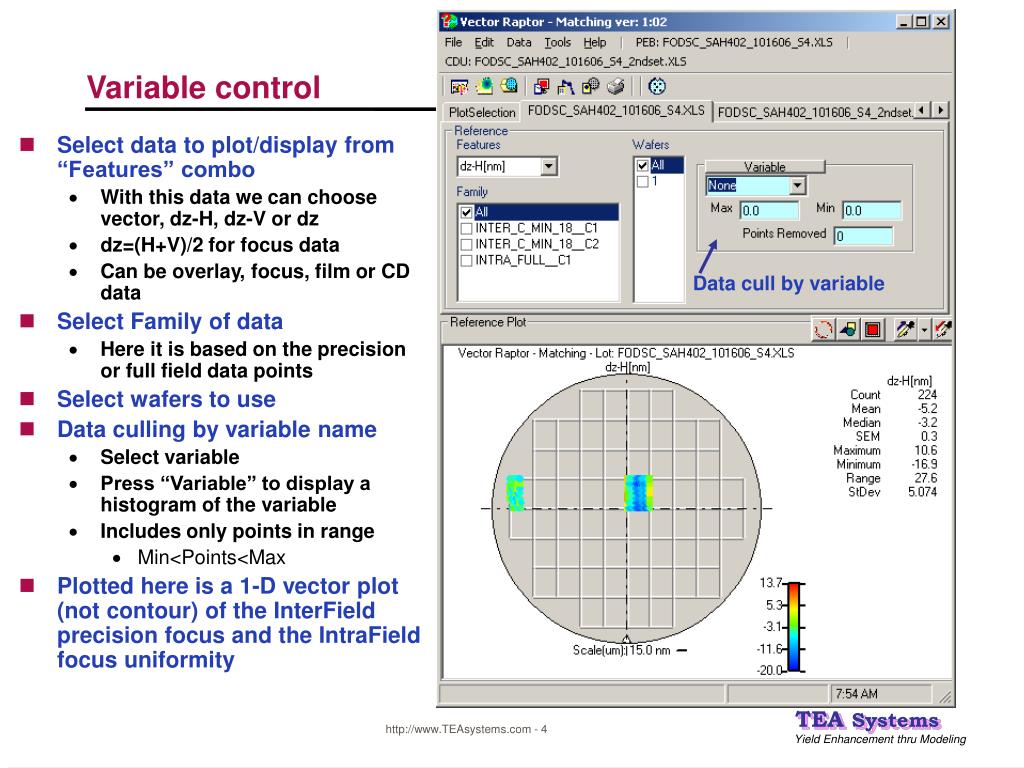Toggle the All checkbox in Family list

466,212
